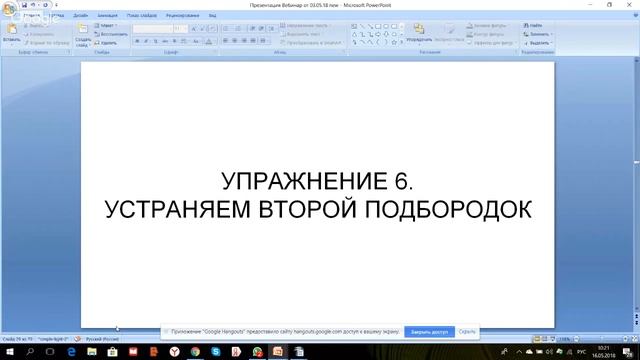Open Change Case Aa dropdown

coord(196,41)
